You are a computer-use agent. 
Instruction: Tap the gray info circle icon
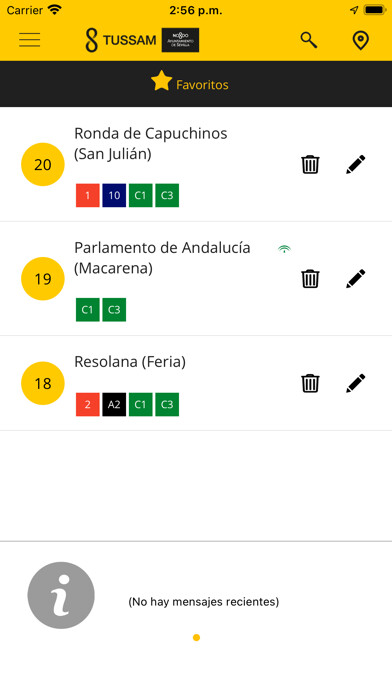(61, 595)
